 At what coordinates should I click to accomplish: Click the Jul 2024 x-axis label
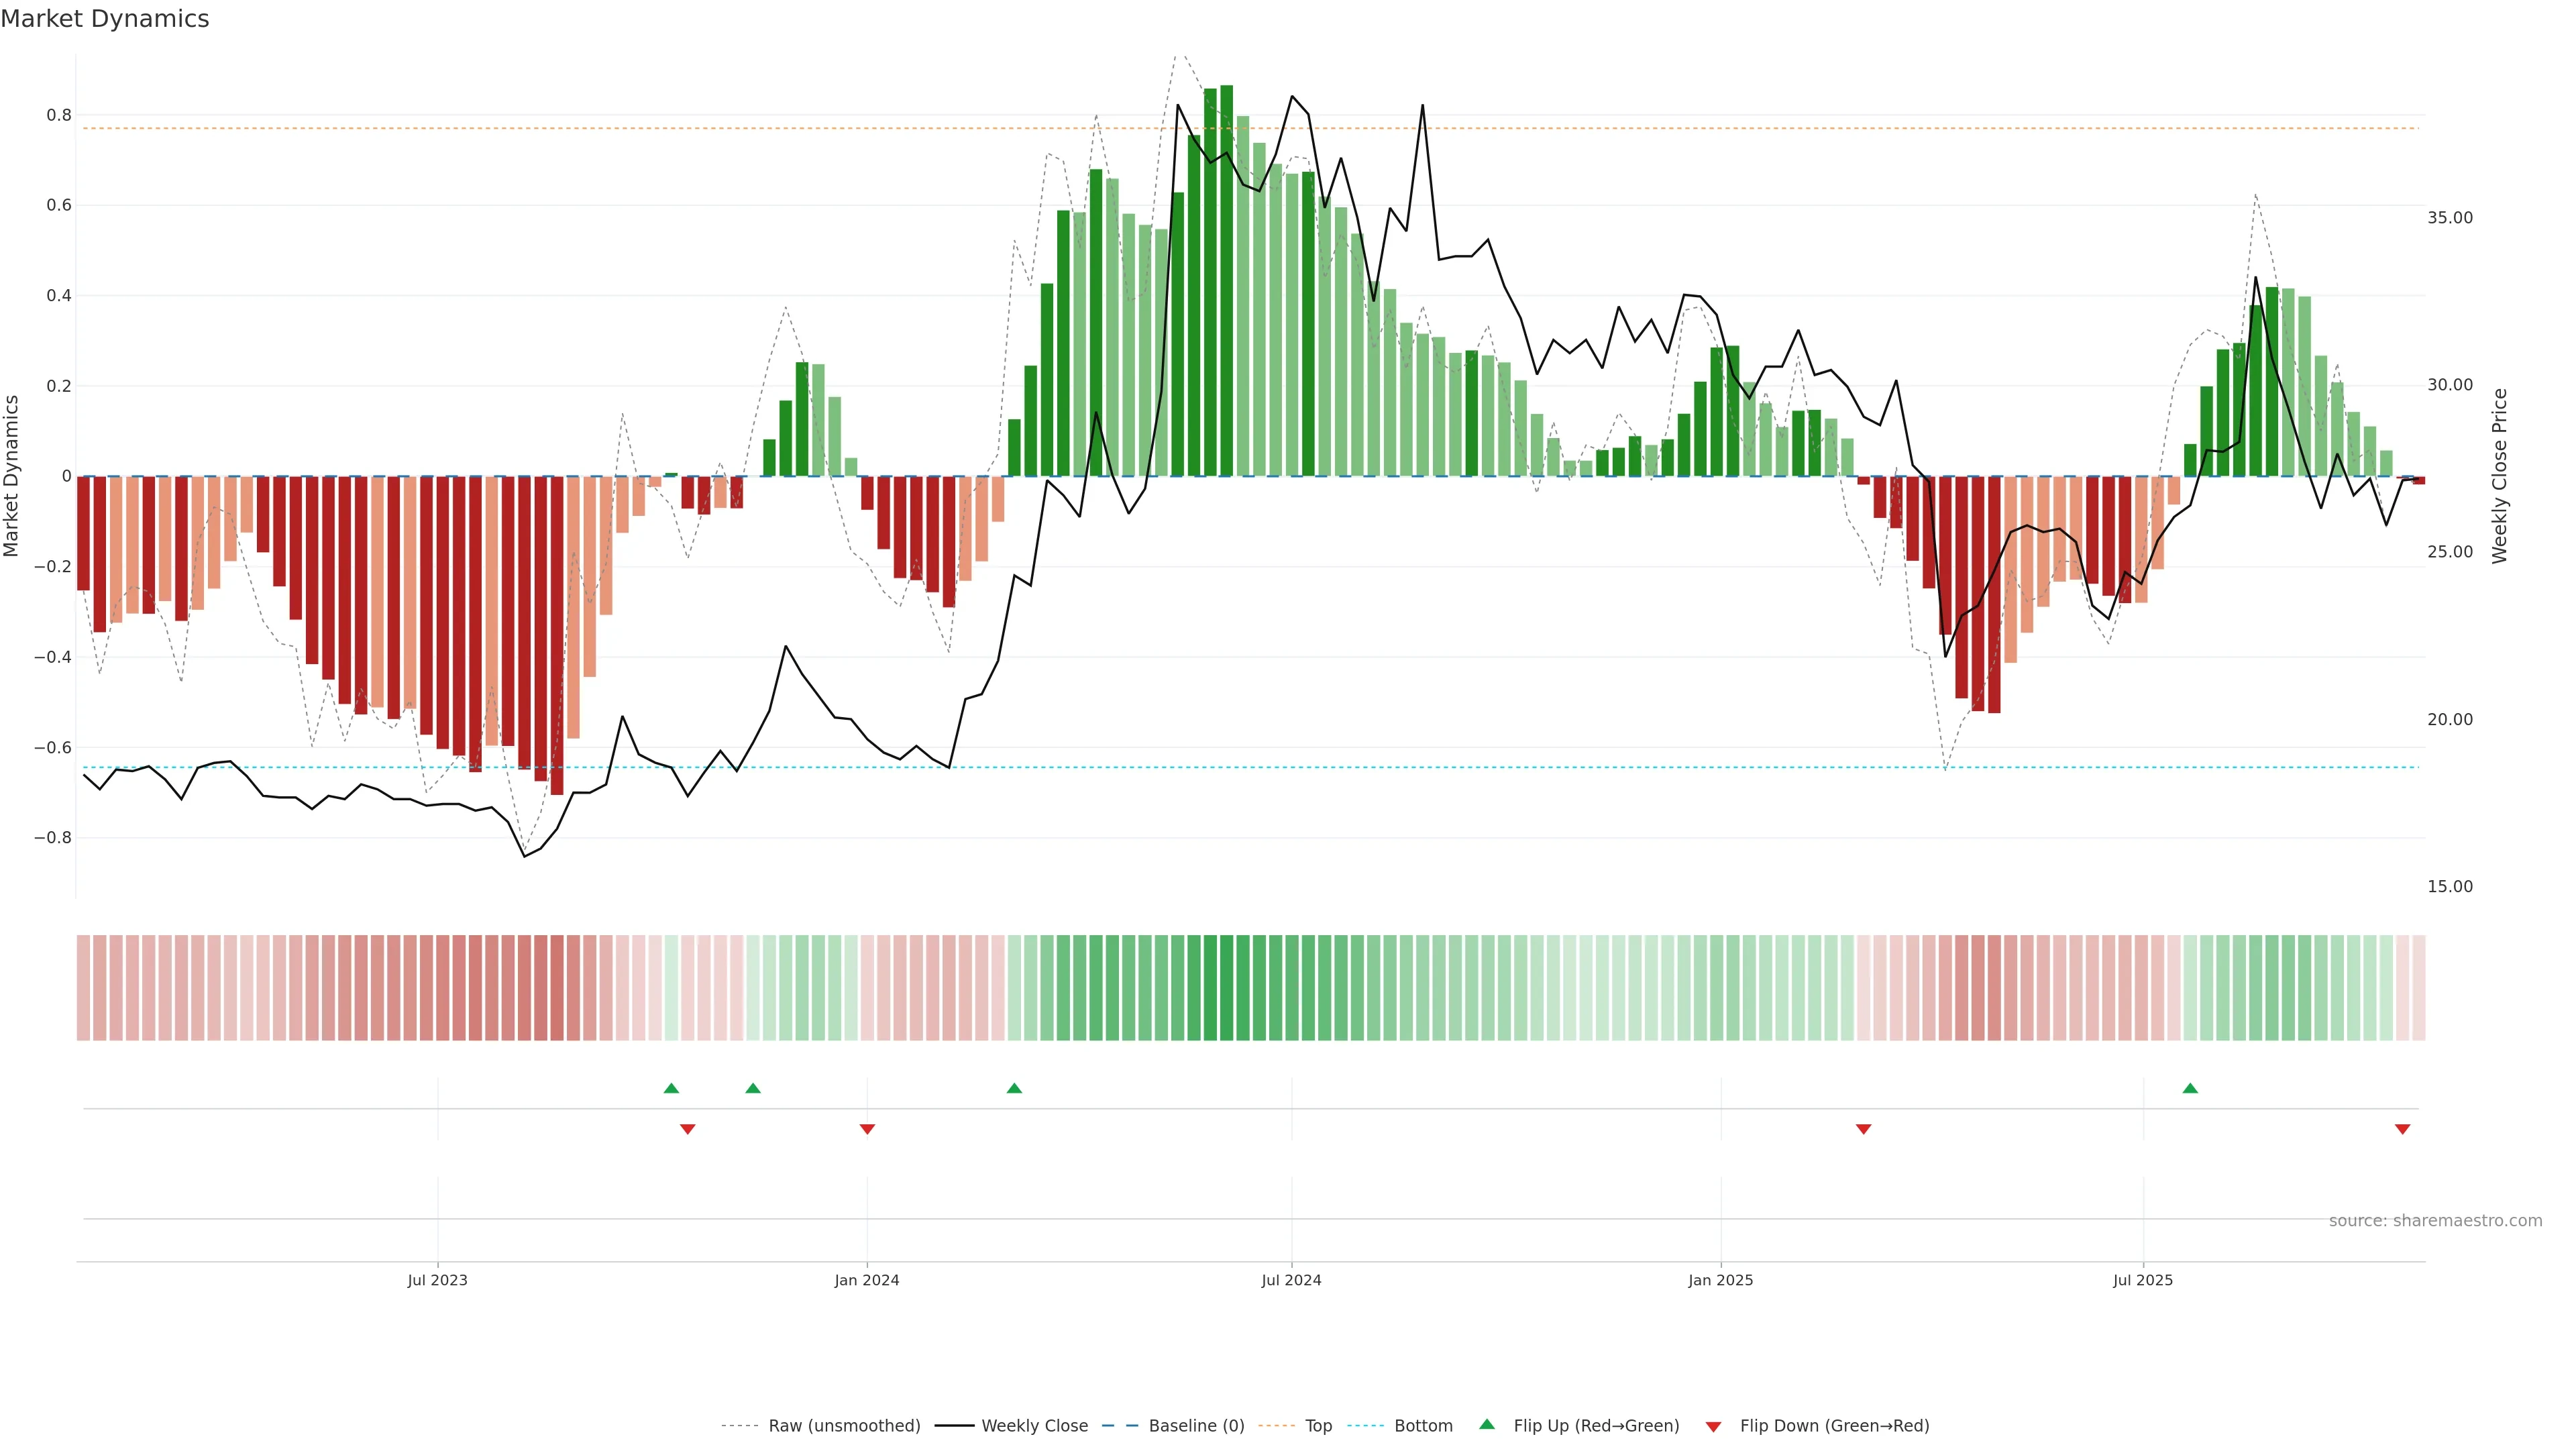(x=1291, y=1280)
